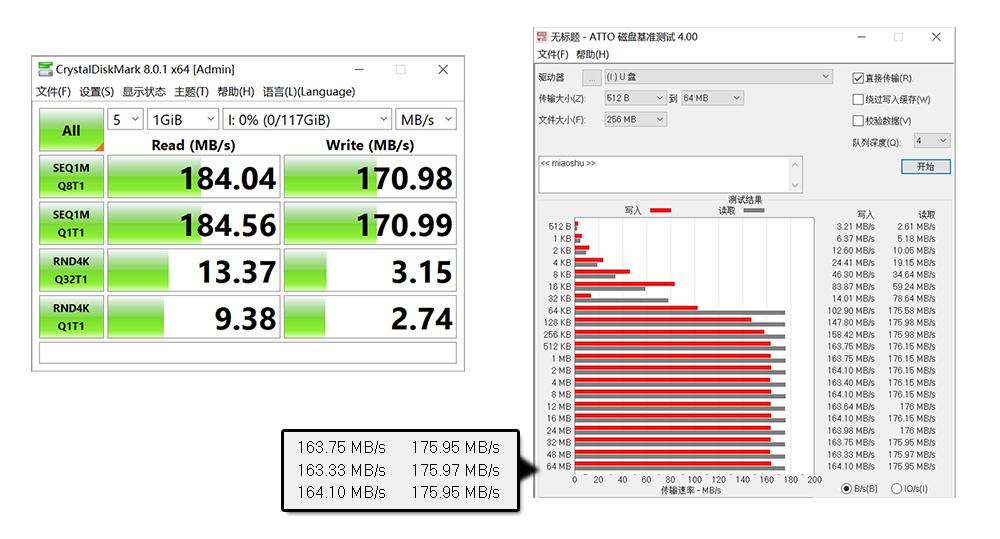Viewport: 1000px width, 539px height.
Task: Start the SEQ1M Q8T1 test
Action: click(71, 177)
